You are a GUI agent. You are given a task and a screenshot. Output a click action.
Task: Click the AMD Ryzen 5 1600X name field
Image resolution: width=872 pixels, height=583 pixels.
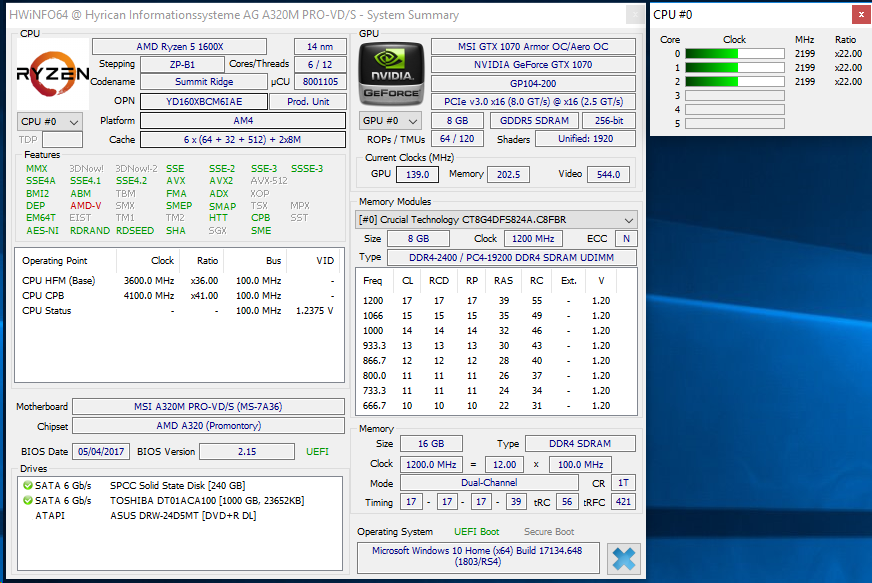(x=180, y=47)
